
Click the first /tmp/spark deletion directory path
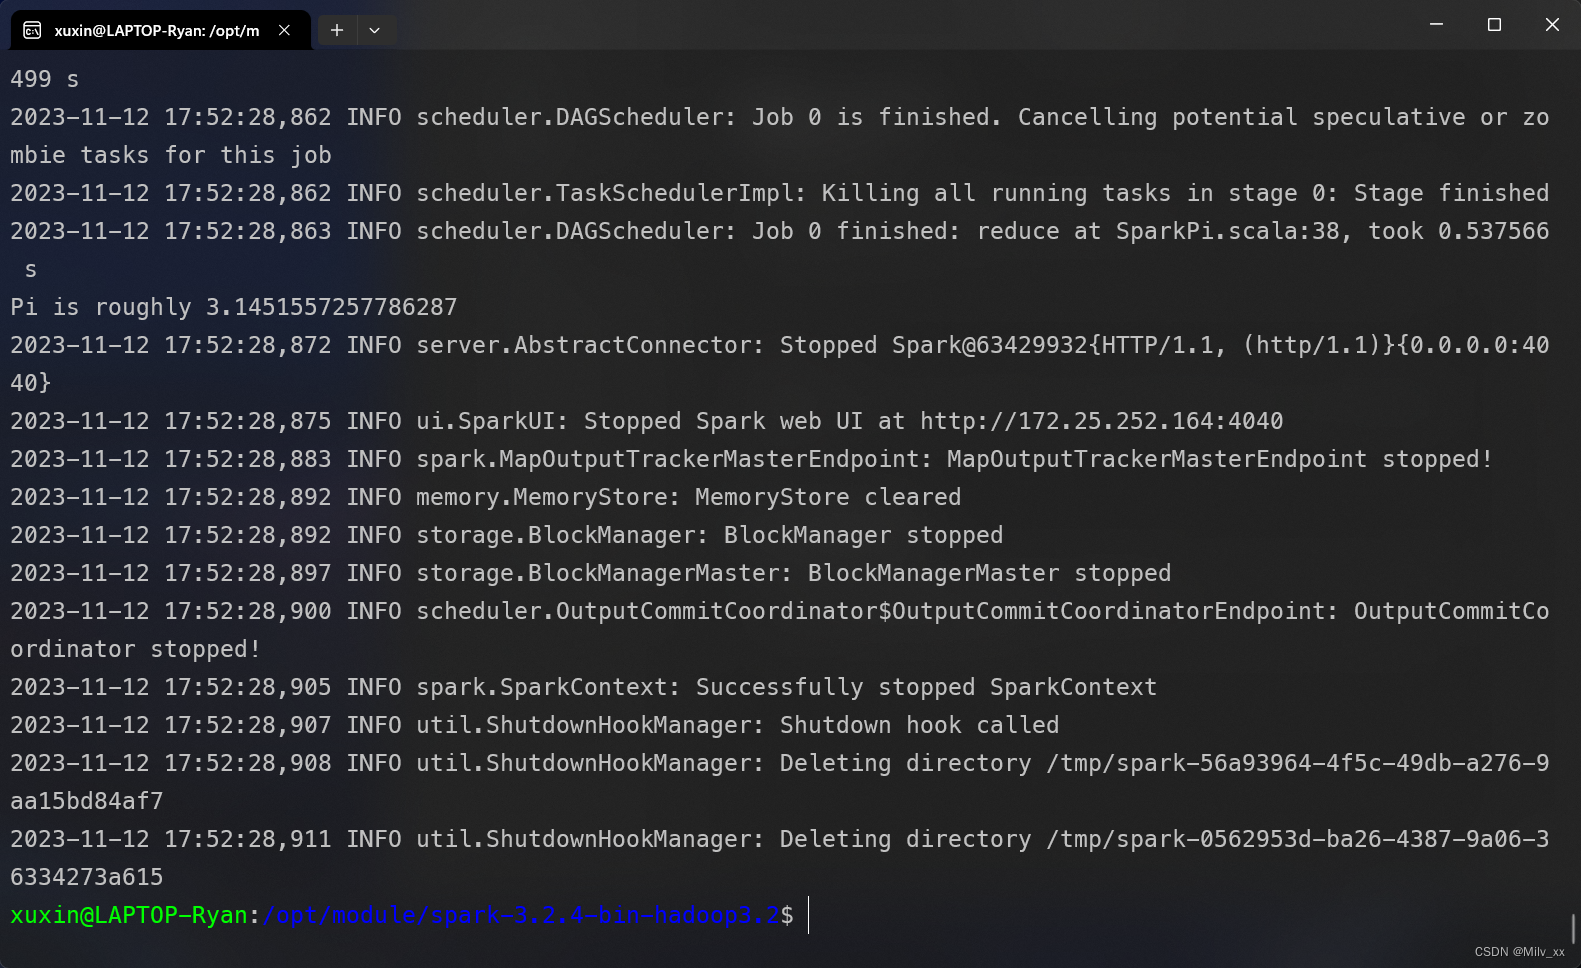1295,763
